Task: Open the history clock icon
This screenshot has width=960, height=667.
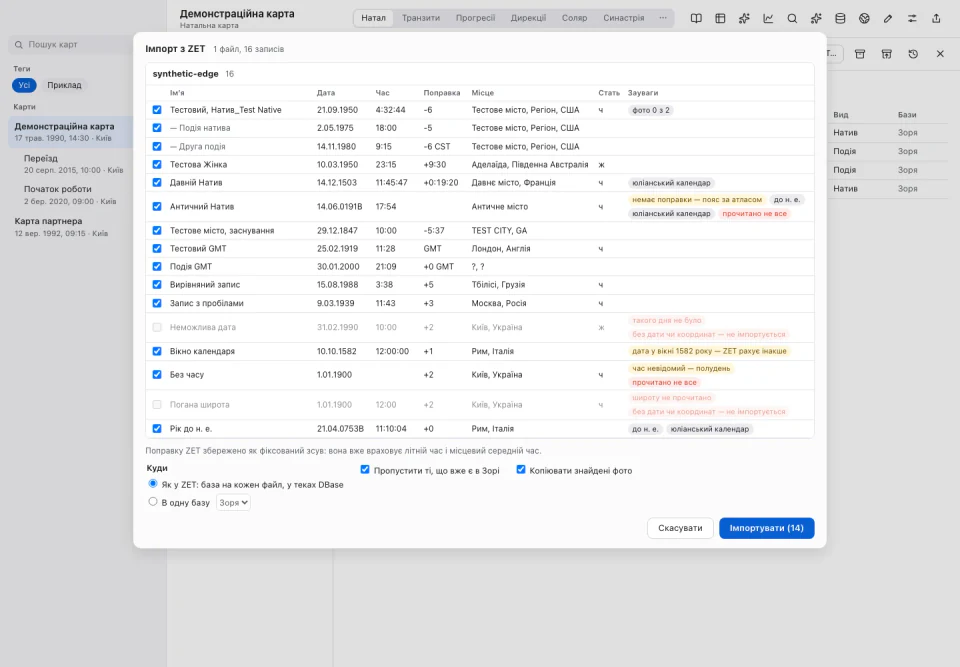Action: click(x=913, y=54)
